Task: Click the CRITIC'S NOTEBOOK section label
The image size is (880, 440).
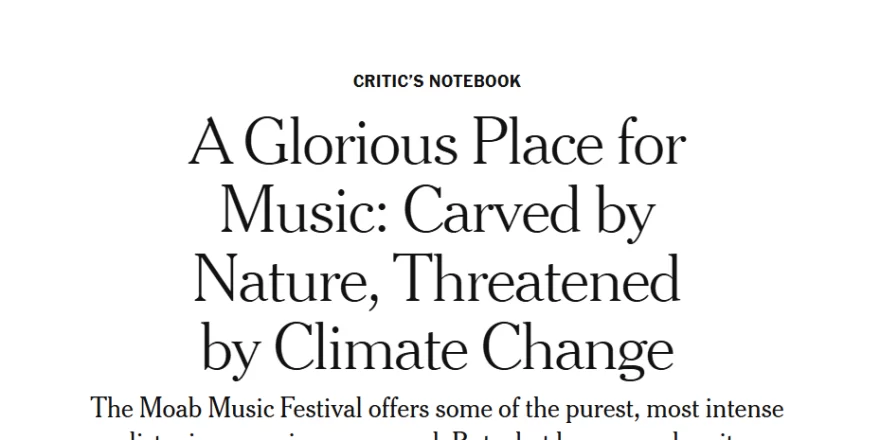Action: (x=437, y=81)
